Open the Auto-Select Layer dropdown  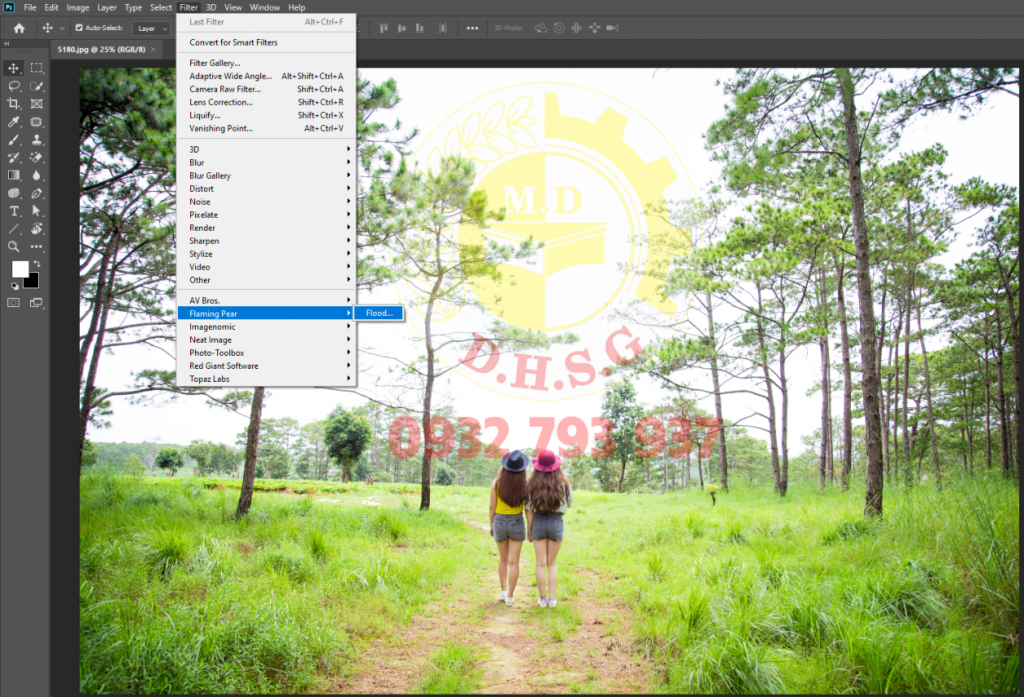[x=150, y=28]
